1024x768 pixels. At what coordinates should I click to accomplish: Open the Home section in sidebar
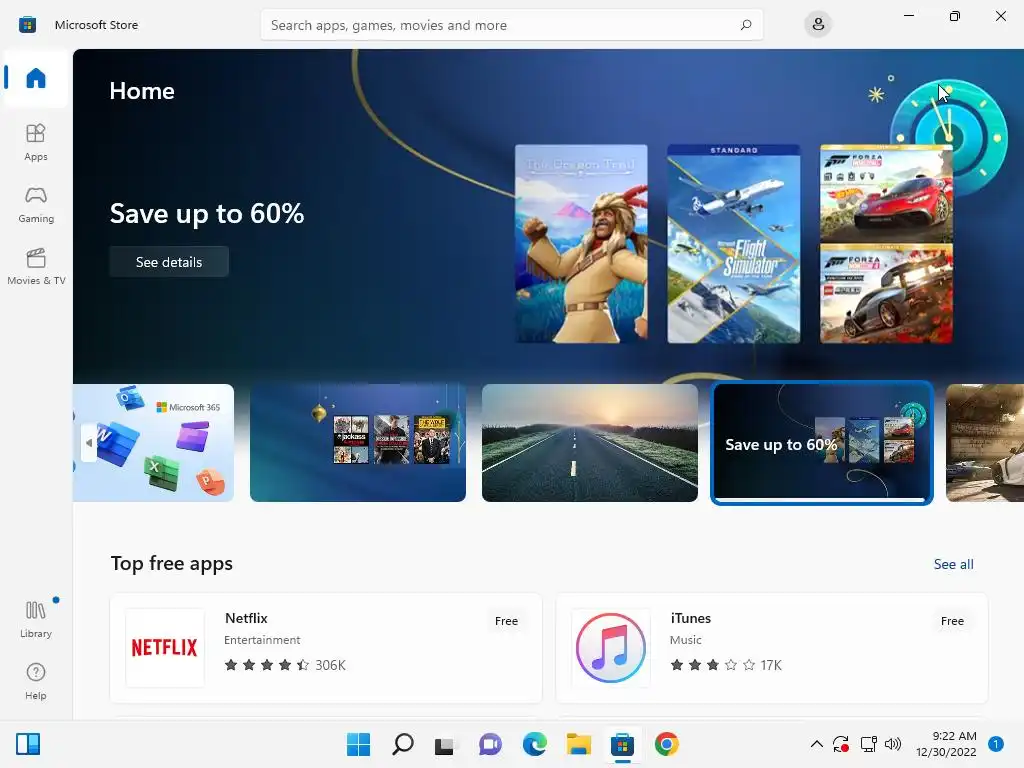coord(36,78)
